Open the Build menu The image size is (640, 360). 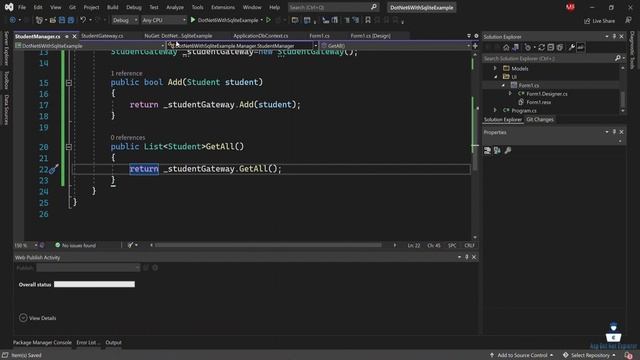(112, 7)
